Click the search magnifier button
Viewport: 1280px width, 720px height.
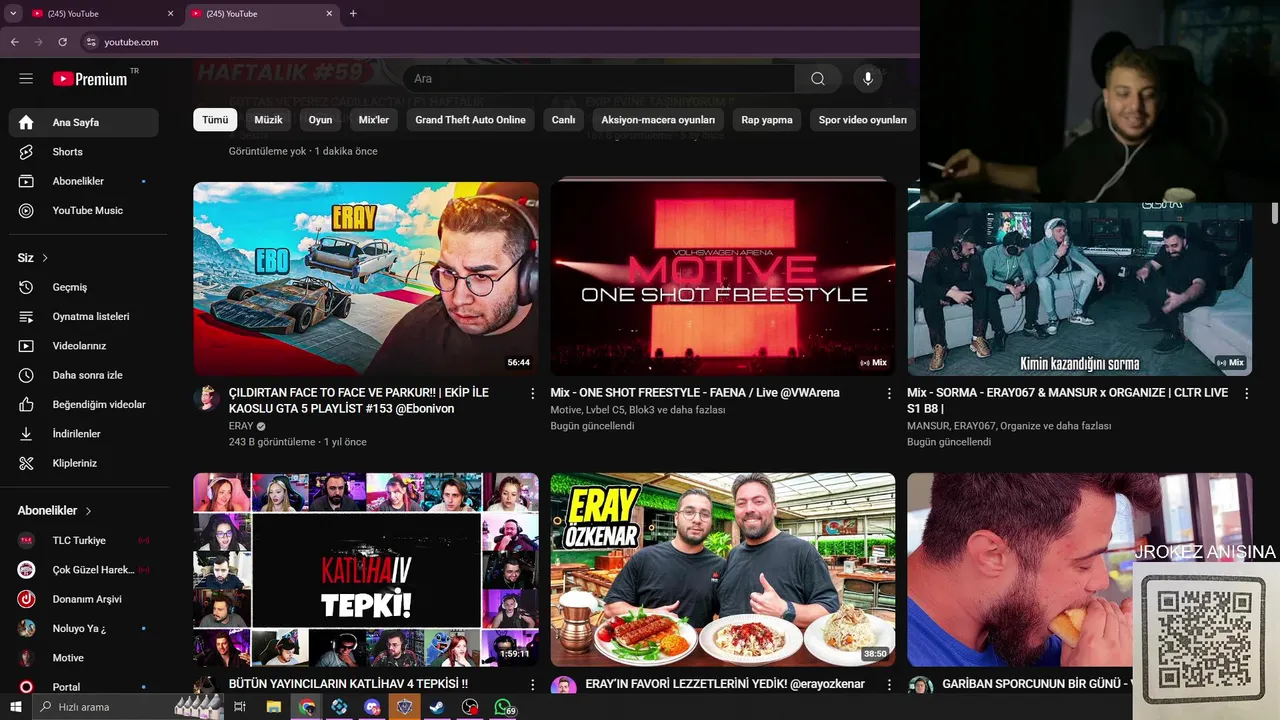pyautogui.click(x=818, y=79)
